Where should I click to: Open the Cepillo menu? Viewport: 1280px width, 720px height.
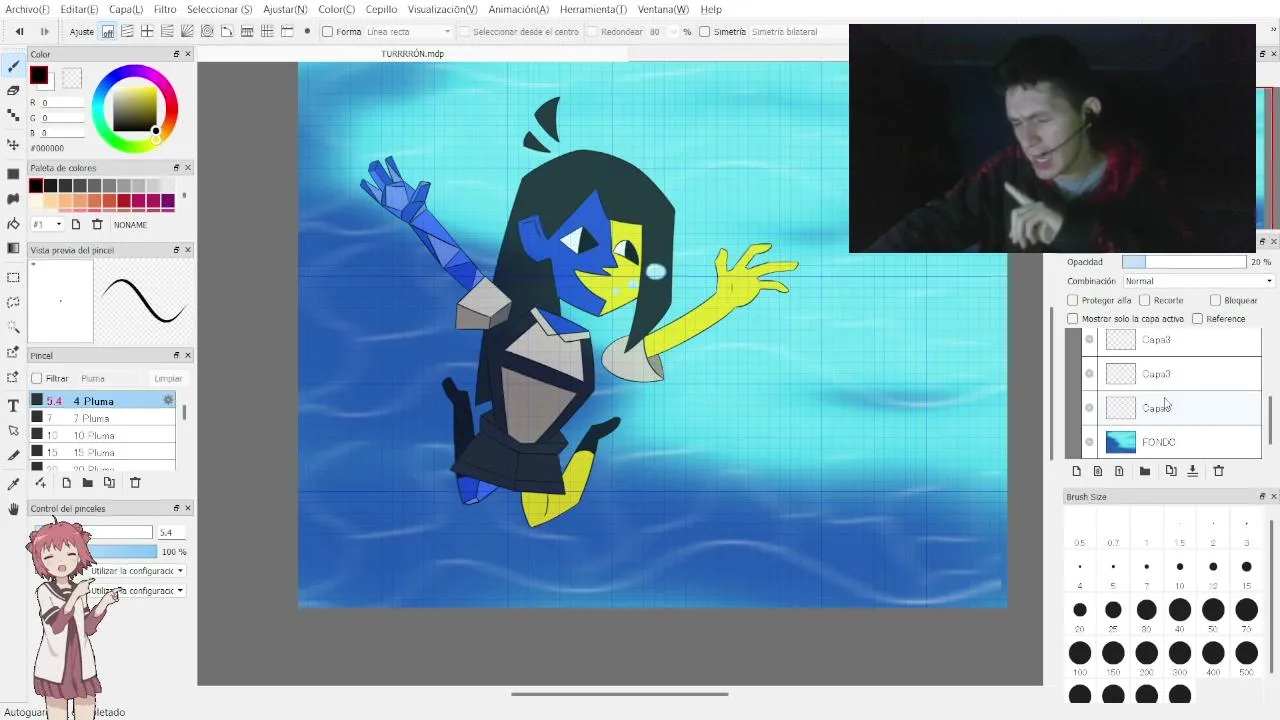tap(381, 9)
